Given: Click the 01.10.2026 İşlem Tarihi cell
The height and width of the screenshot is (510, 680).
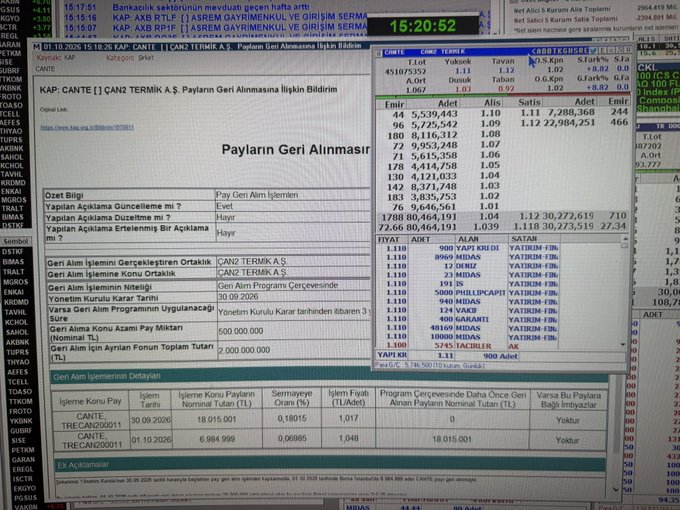Looking at the screenshot, I should click(x=151, y=440).
